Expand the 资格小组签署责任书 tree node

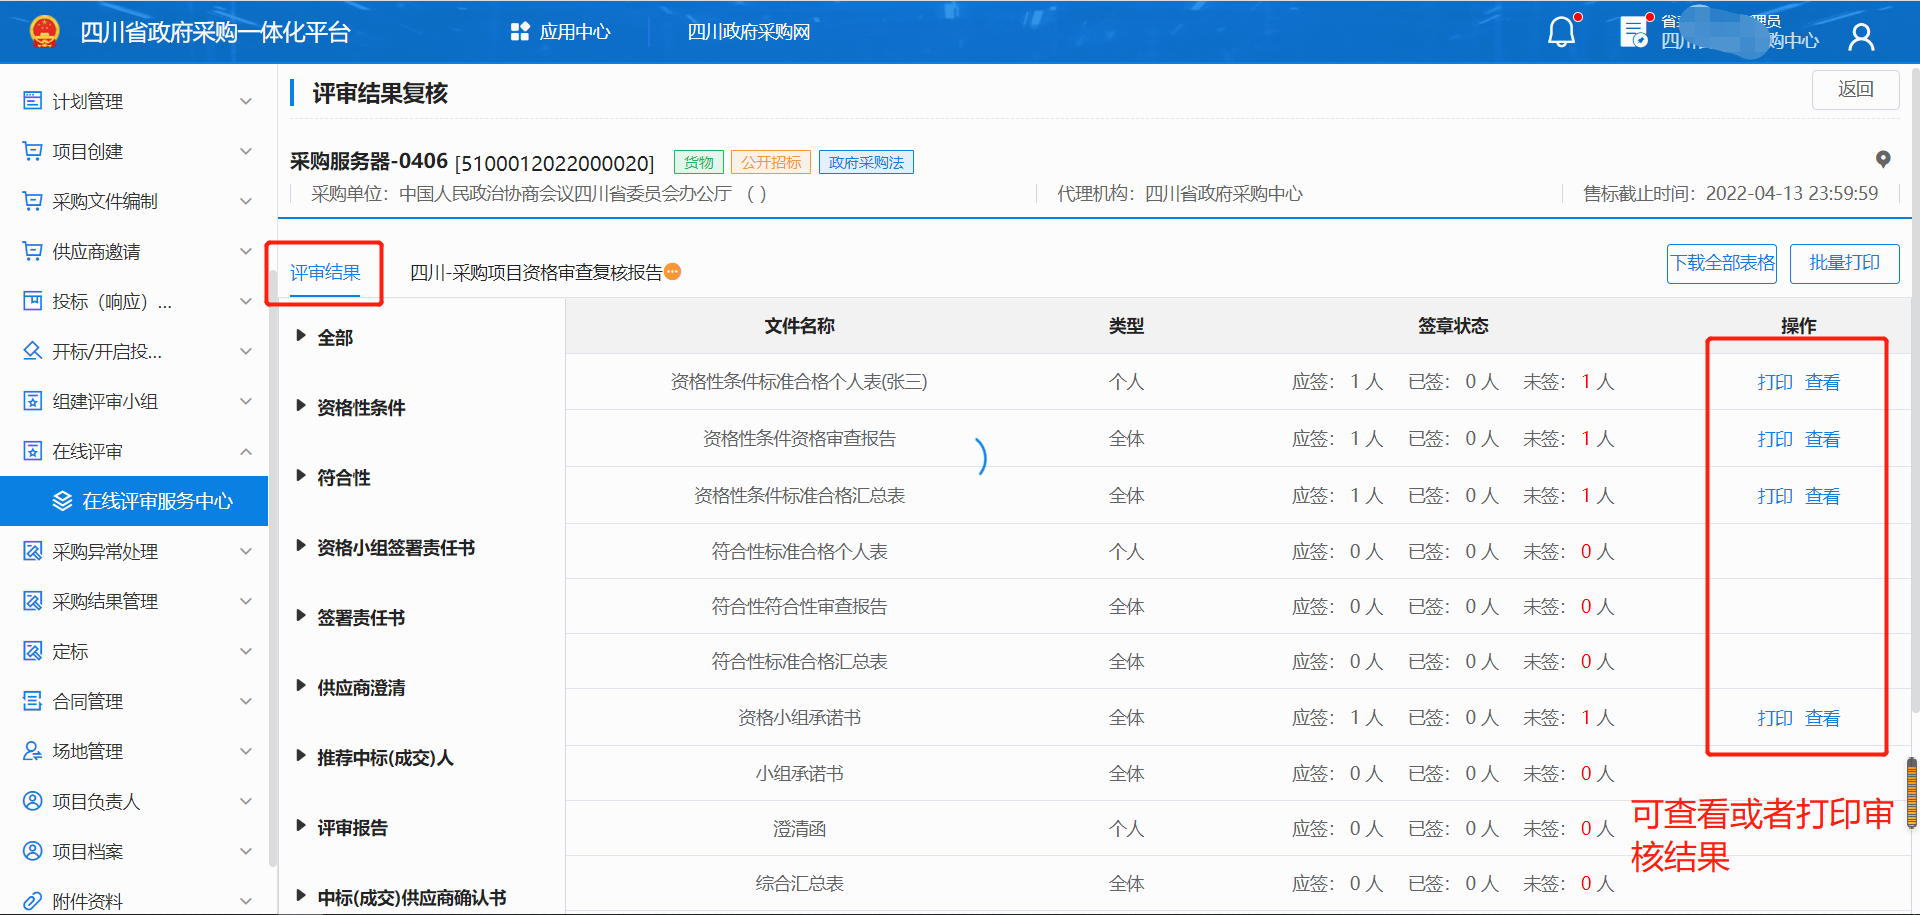(301, 546)
